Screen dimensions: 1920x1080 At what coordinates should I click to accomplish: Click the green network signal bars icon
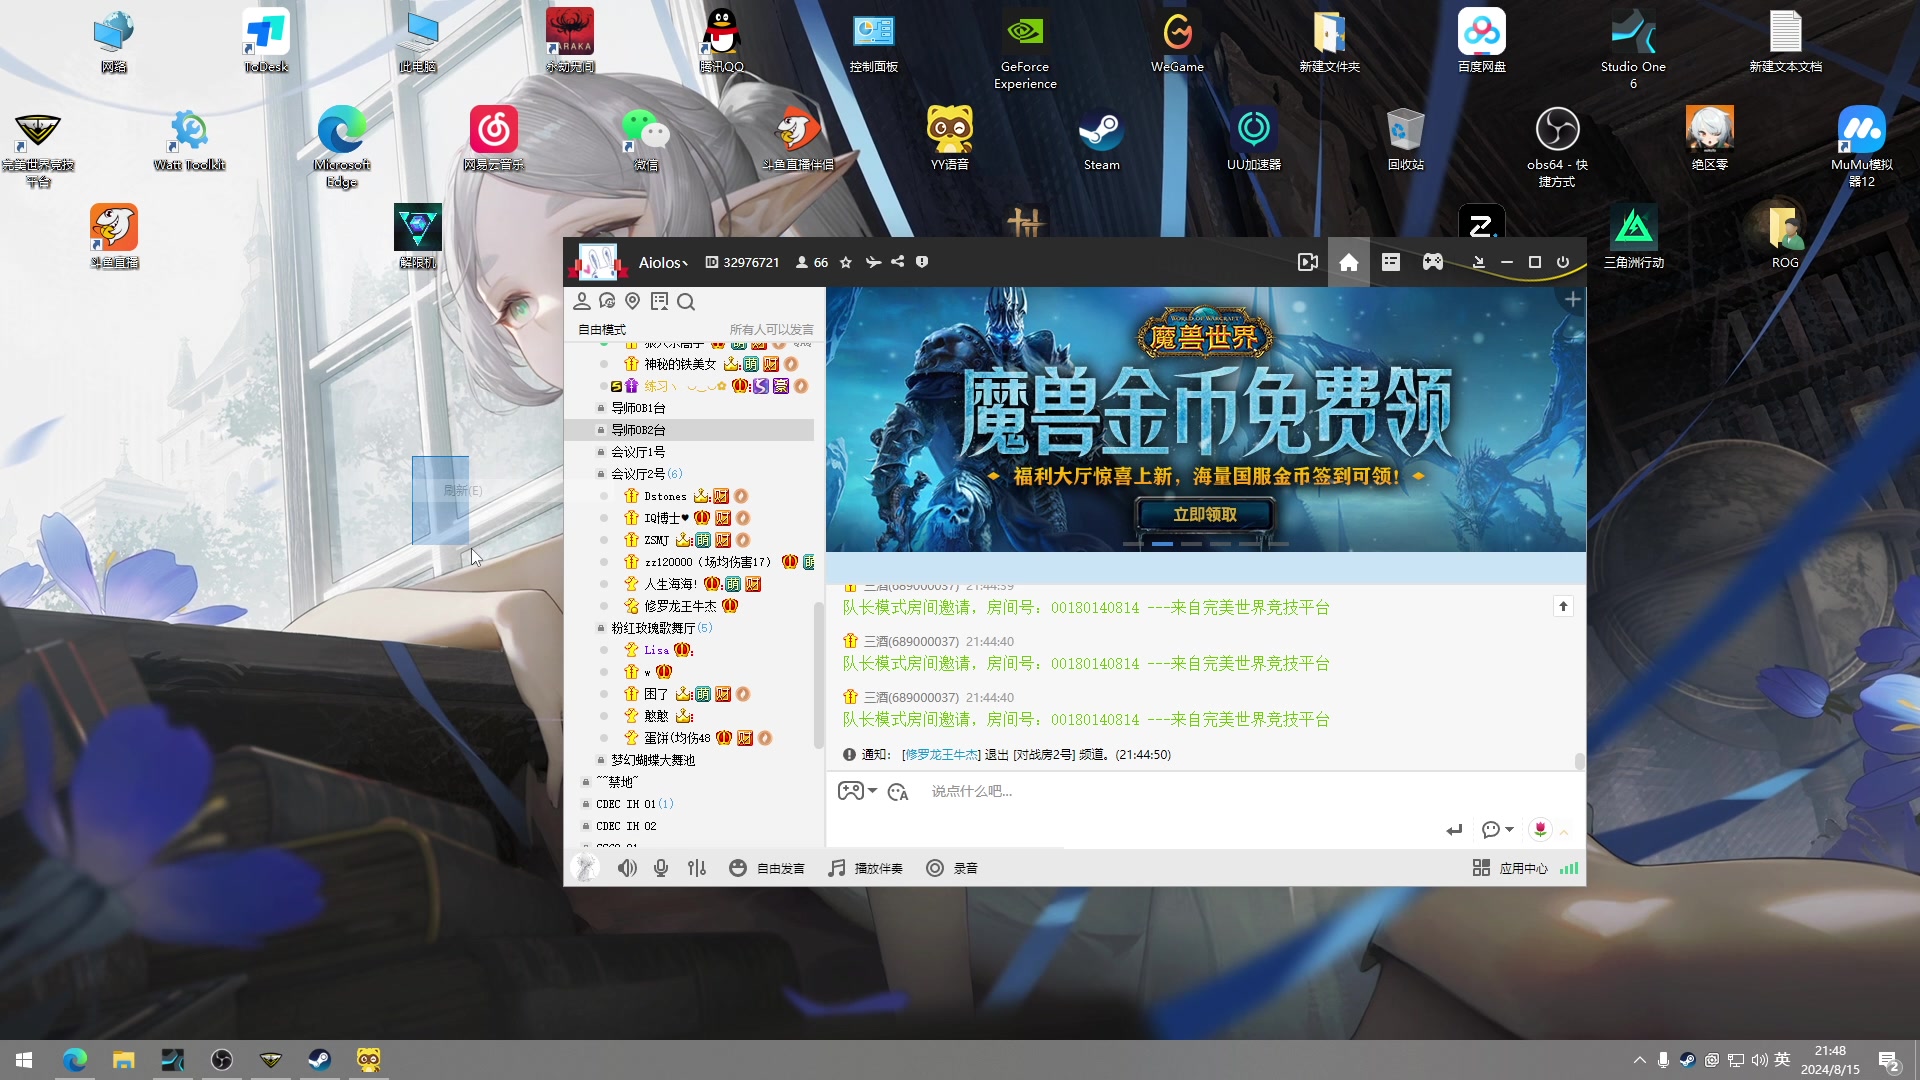click(1569, 868)
